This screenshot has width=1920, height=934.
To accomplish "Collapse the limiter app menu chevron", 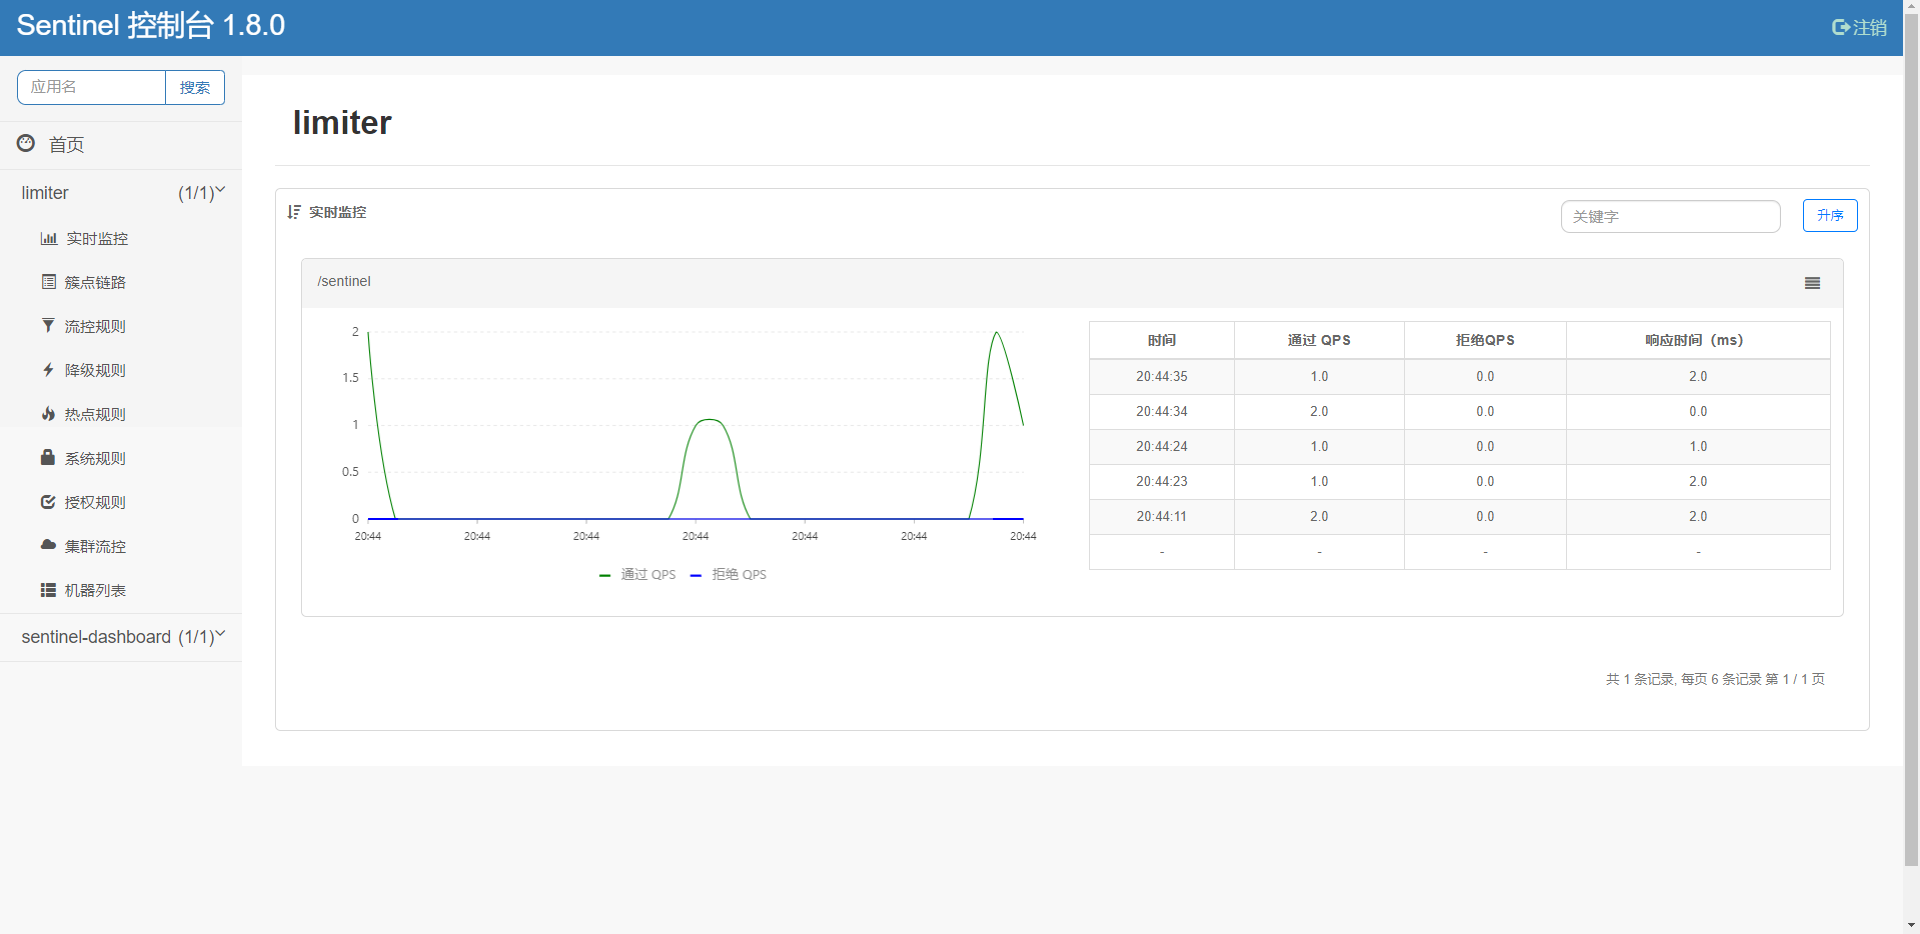I will (x=220, y=190).
